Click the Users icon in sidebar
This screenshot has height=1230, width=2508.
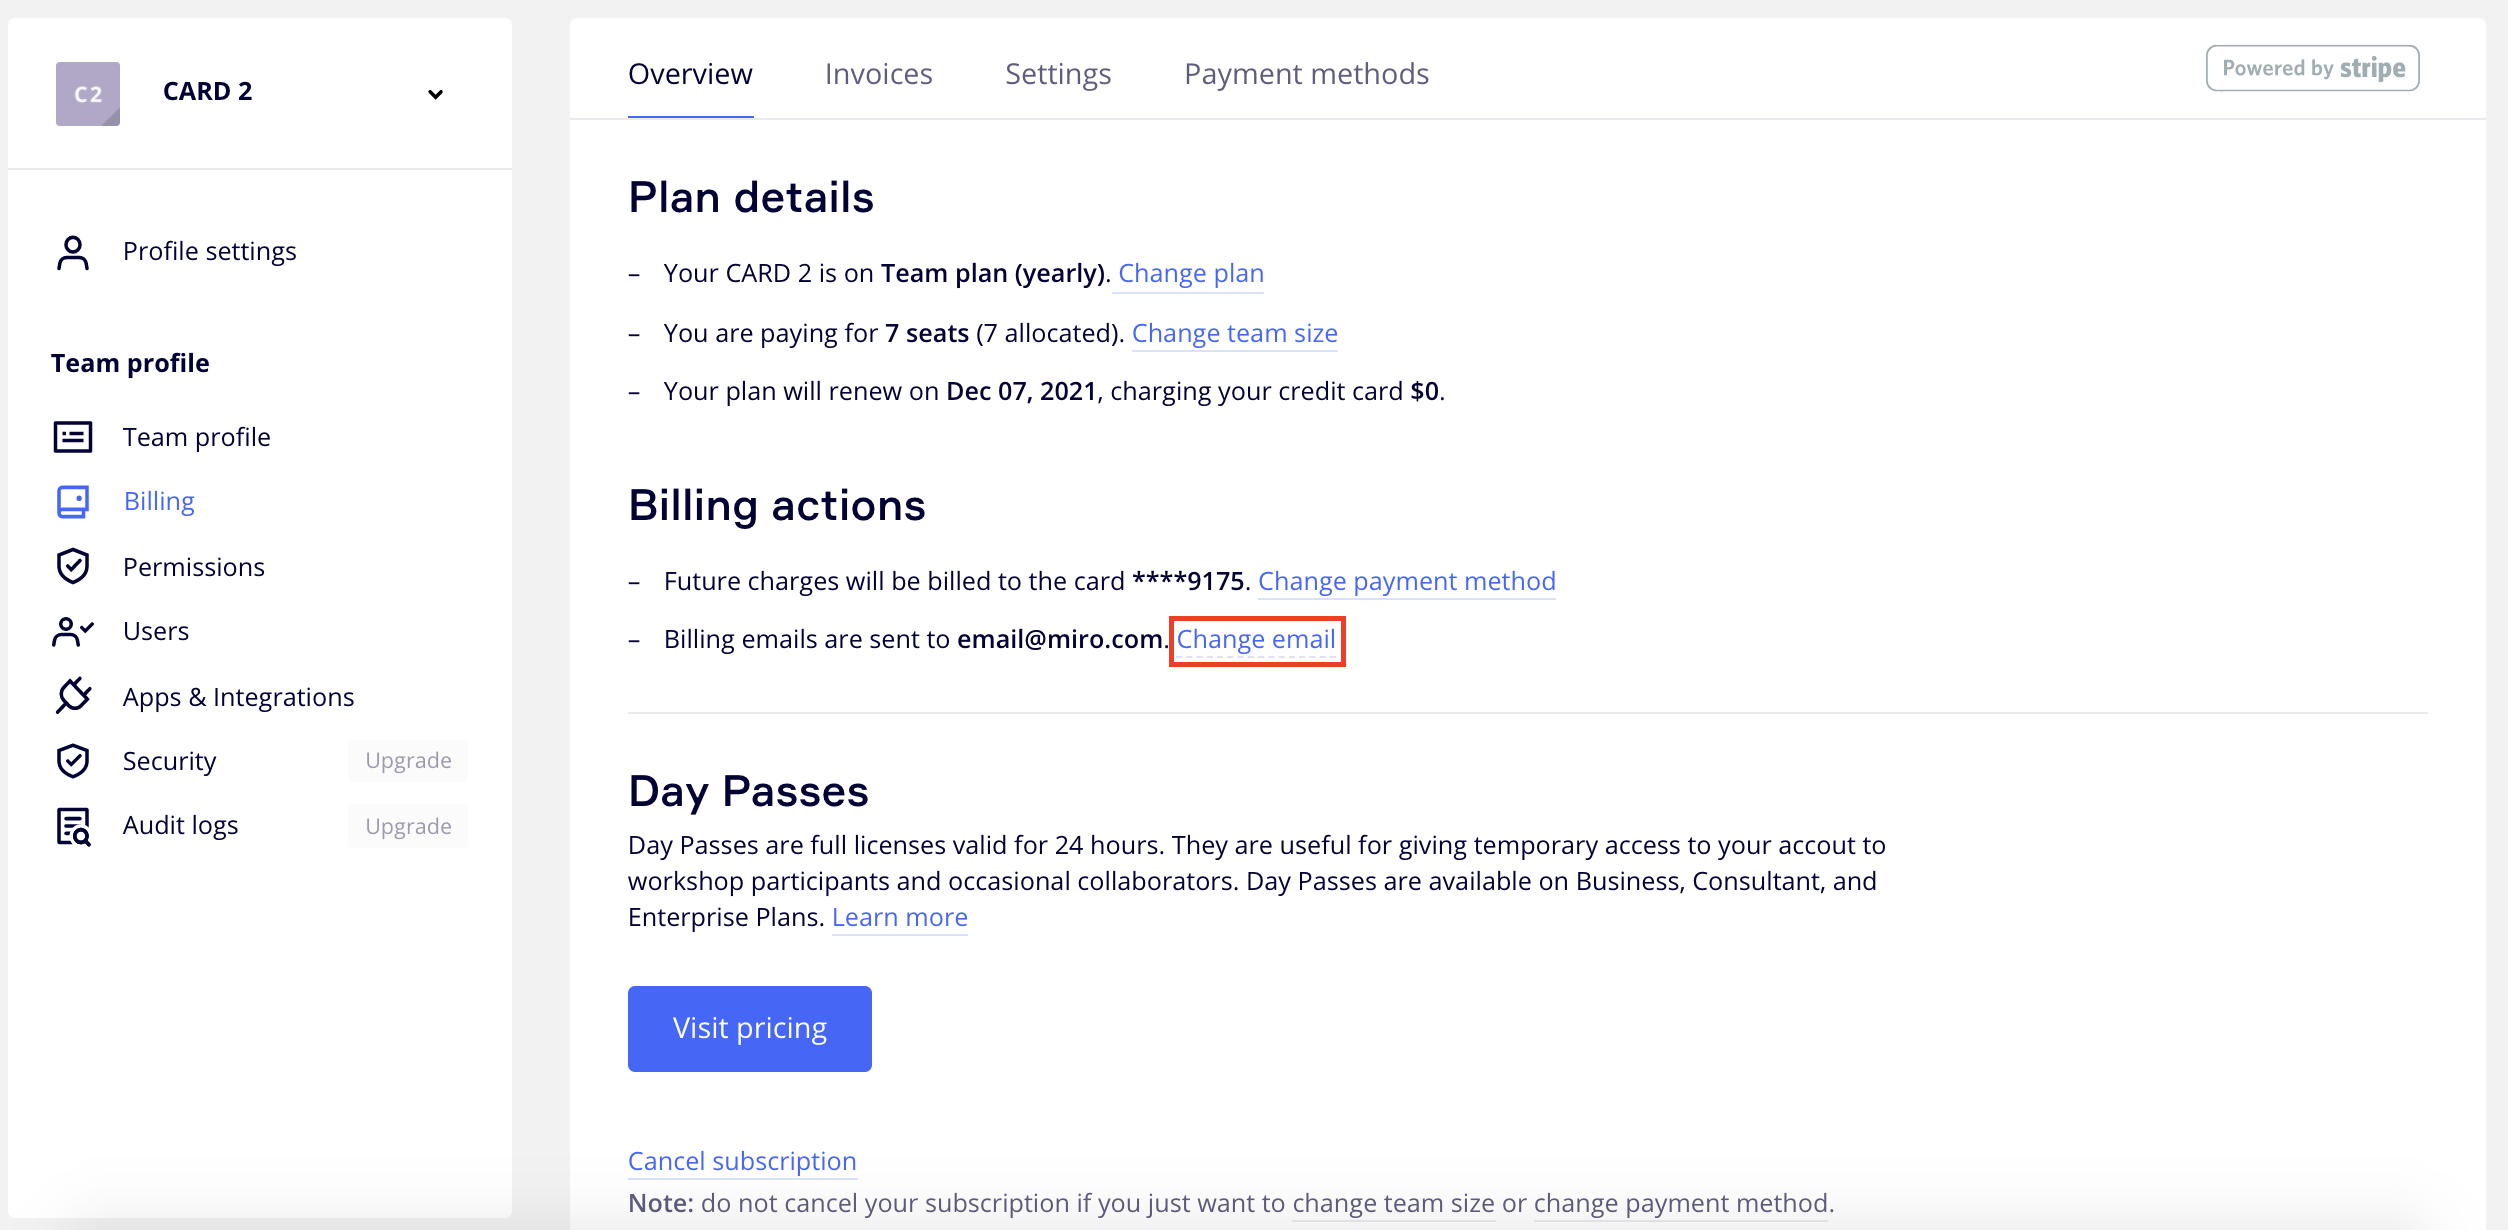[73, 631]
